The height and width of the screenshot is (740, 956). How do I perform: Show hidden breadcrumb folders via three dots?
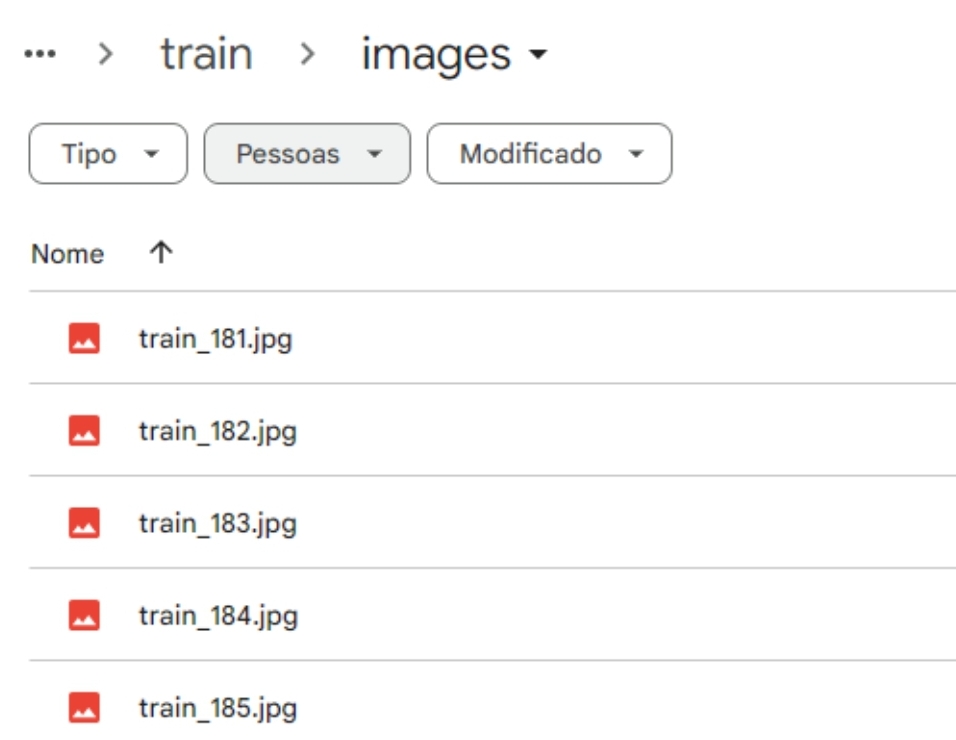tap(40, 54)
